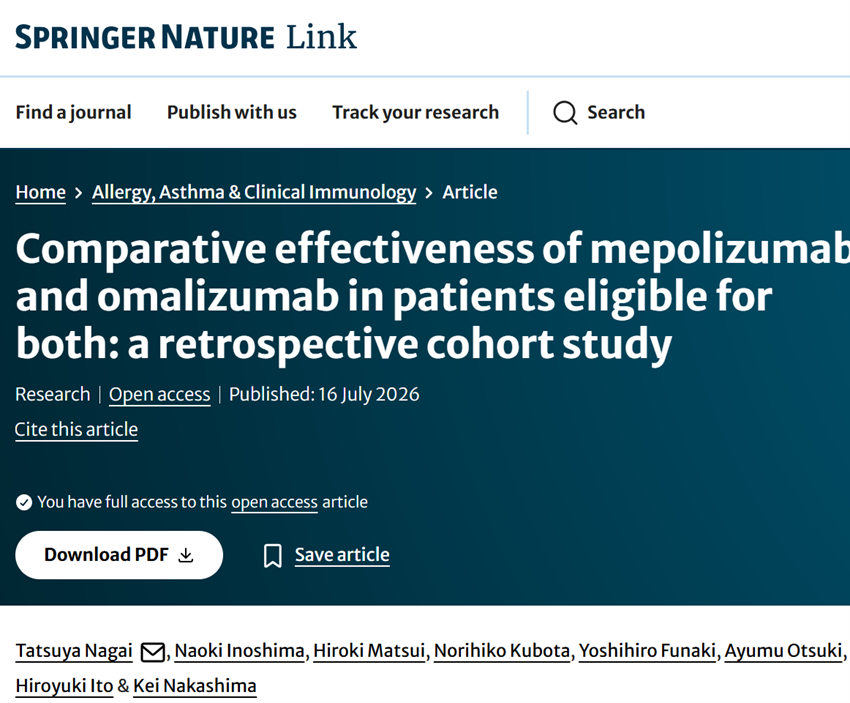This screenshot has height=703, width=850.
Task: Click the Open access link near publication date
Action: [159, 394]
